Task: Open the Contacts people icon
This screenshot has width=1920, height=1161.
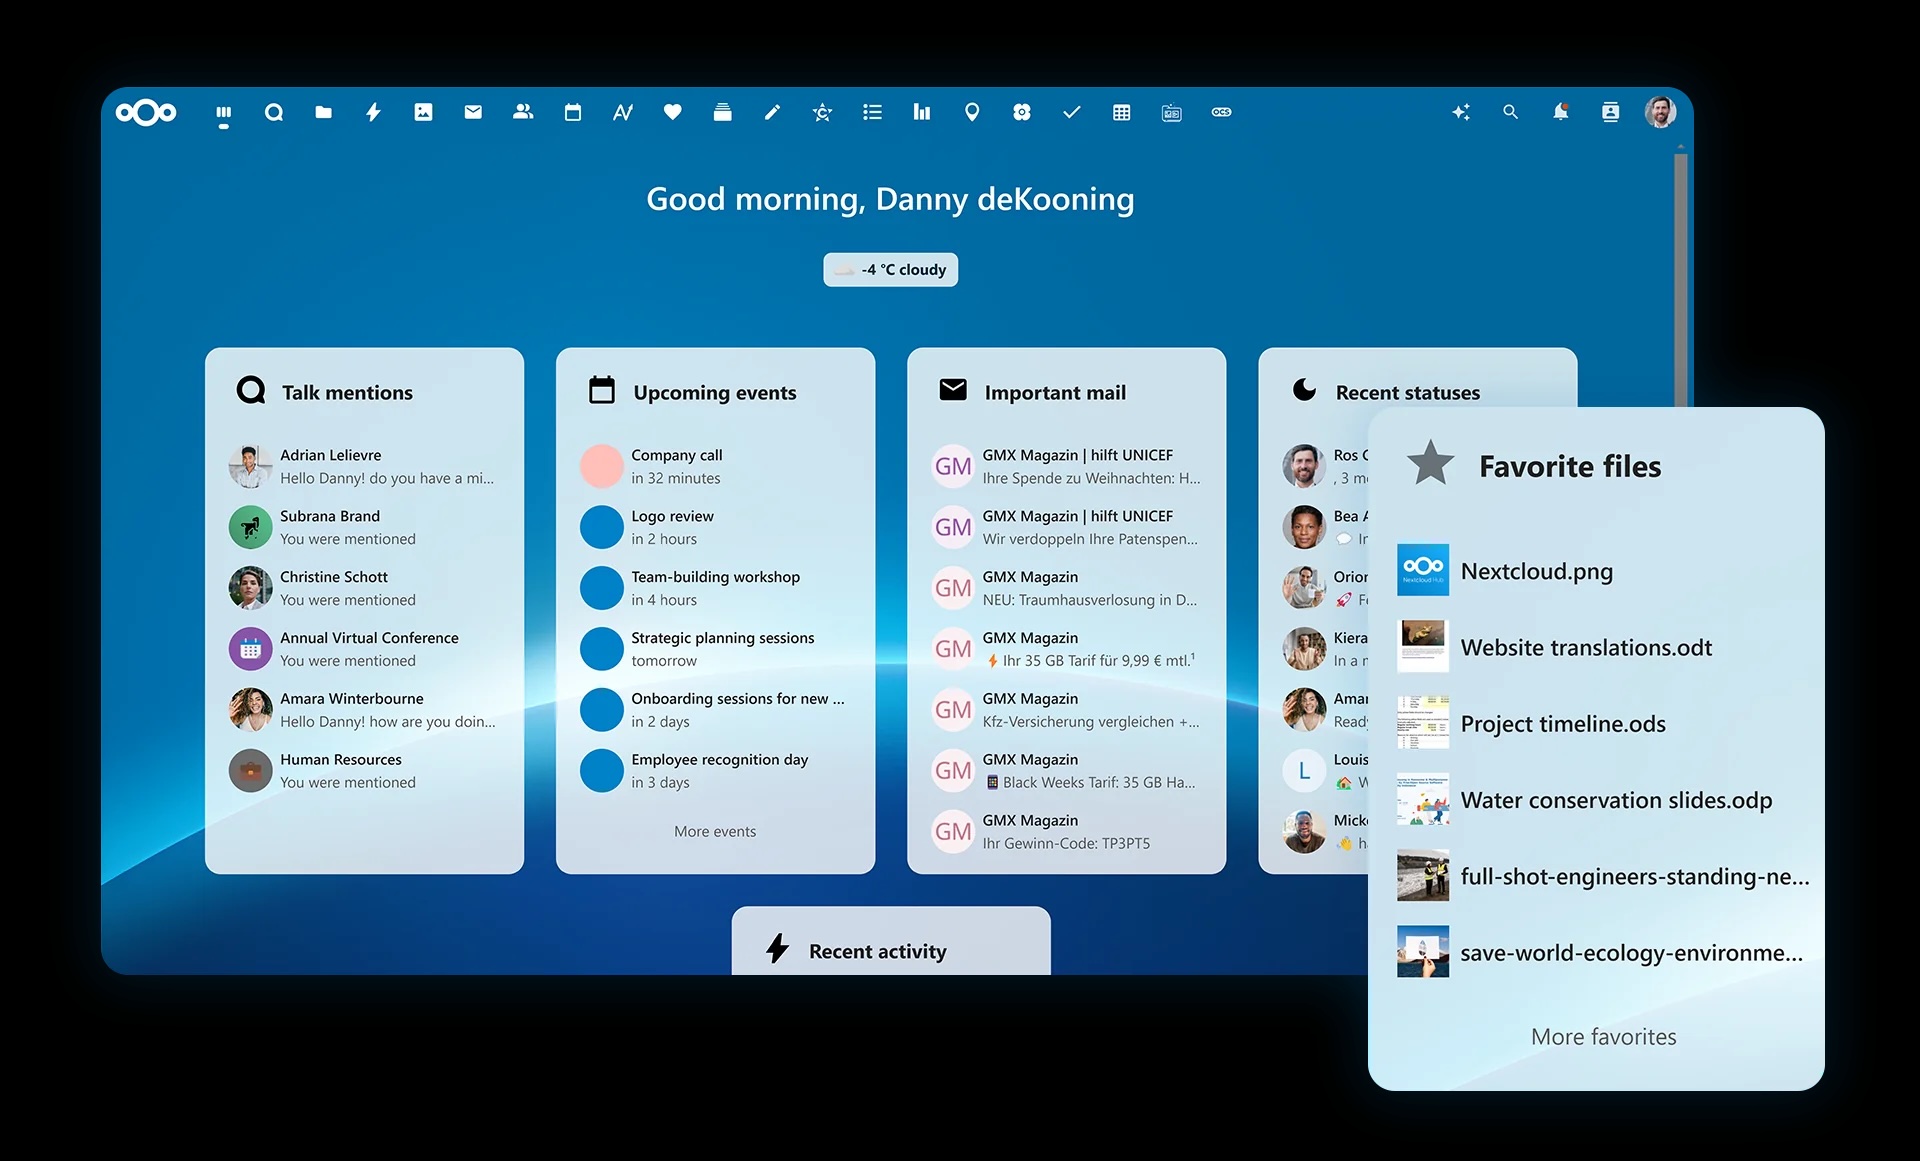Action: [523, 113]
